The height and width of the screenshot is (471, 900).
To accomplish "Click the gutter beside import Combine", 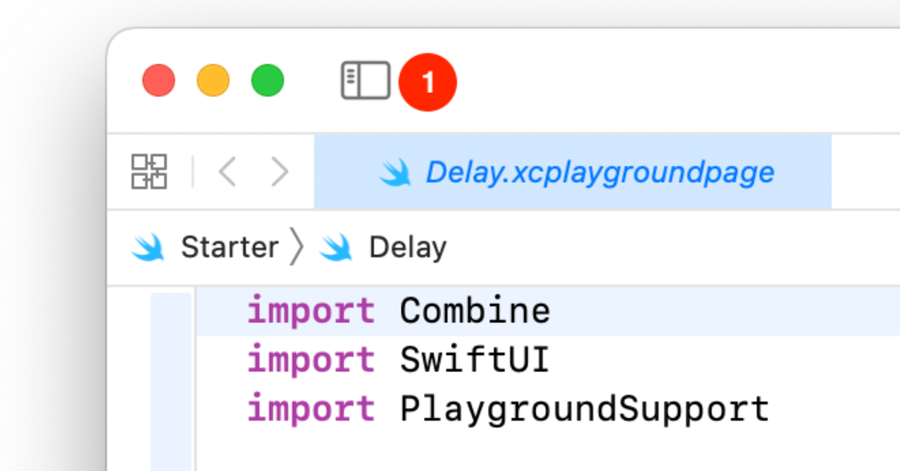I will point(170,311).
